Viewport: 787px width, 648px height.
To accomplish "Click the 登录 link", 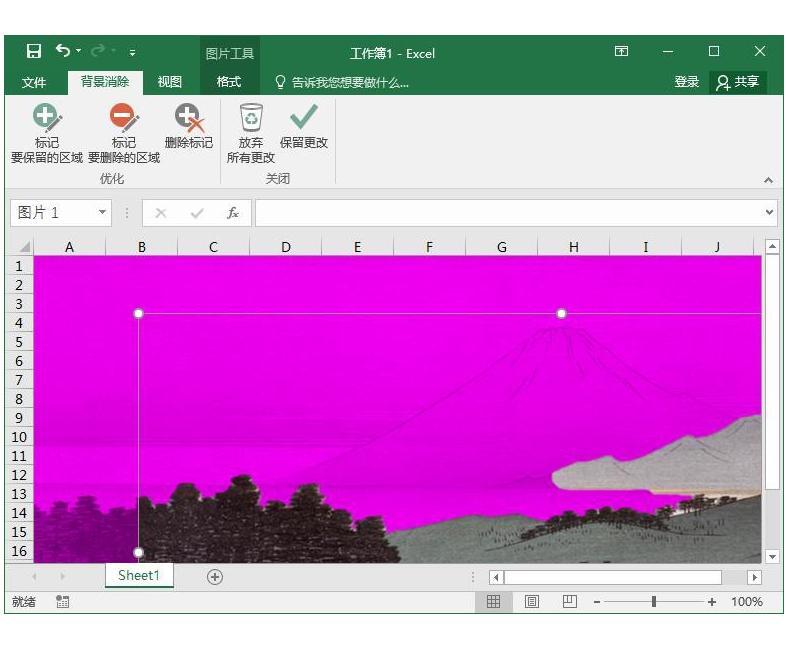I will pos(687,82).
